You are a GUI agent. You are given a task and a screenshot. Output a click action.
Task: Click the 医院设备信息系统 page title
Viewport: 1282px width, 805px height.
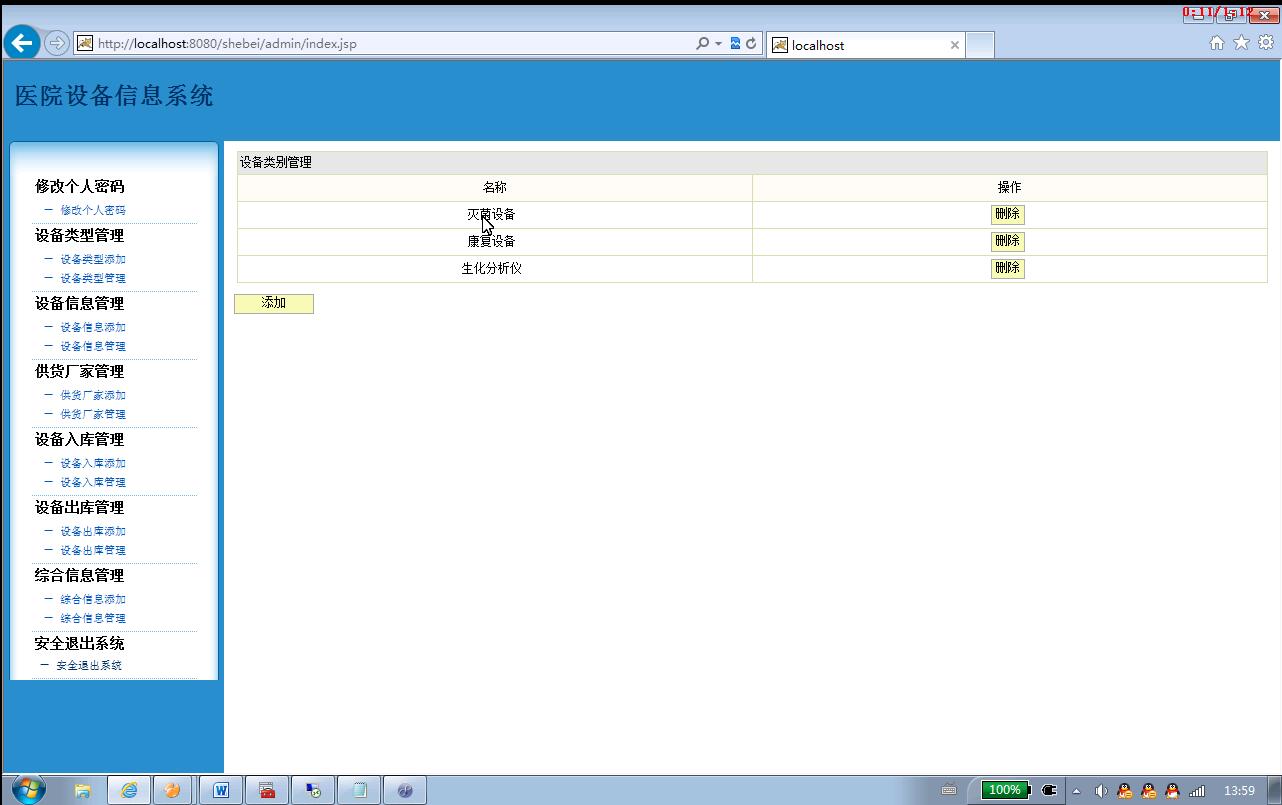[x=114, y=96]
